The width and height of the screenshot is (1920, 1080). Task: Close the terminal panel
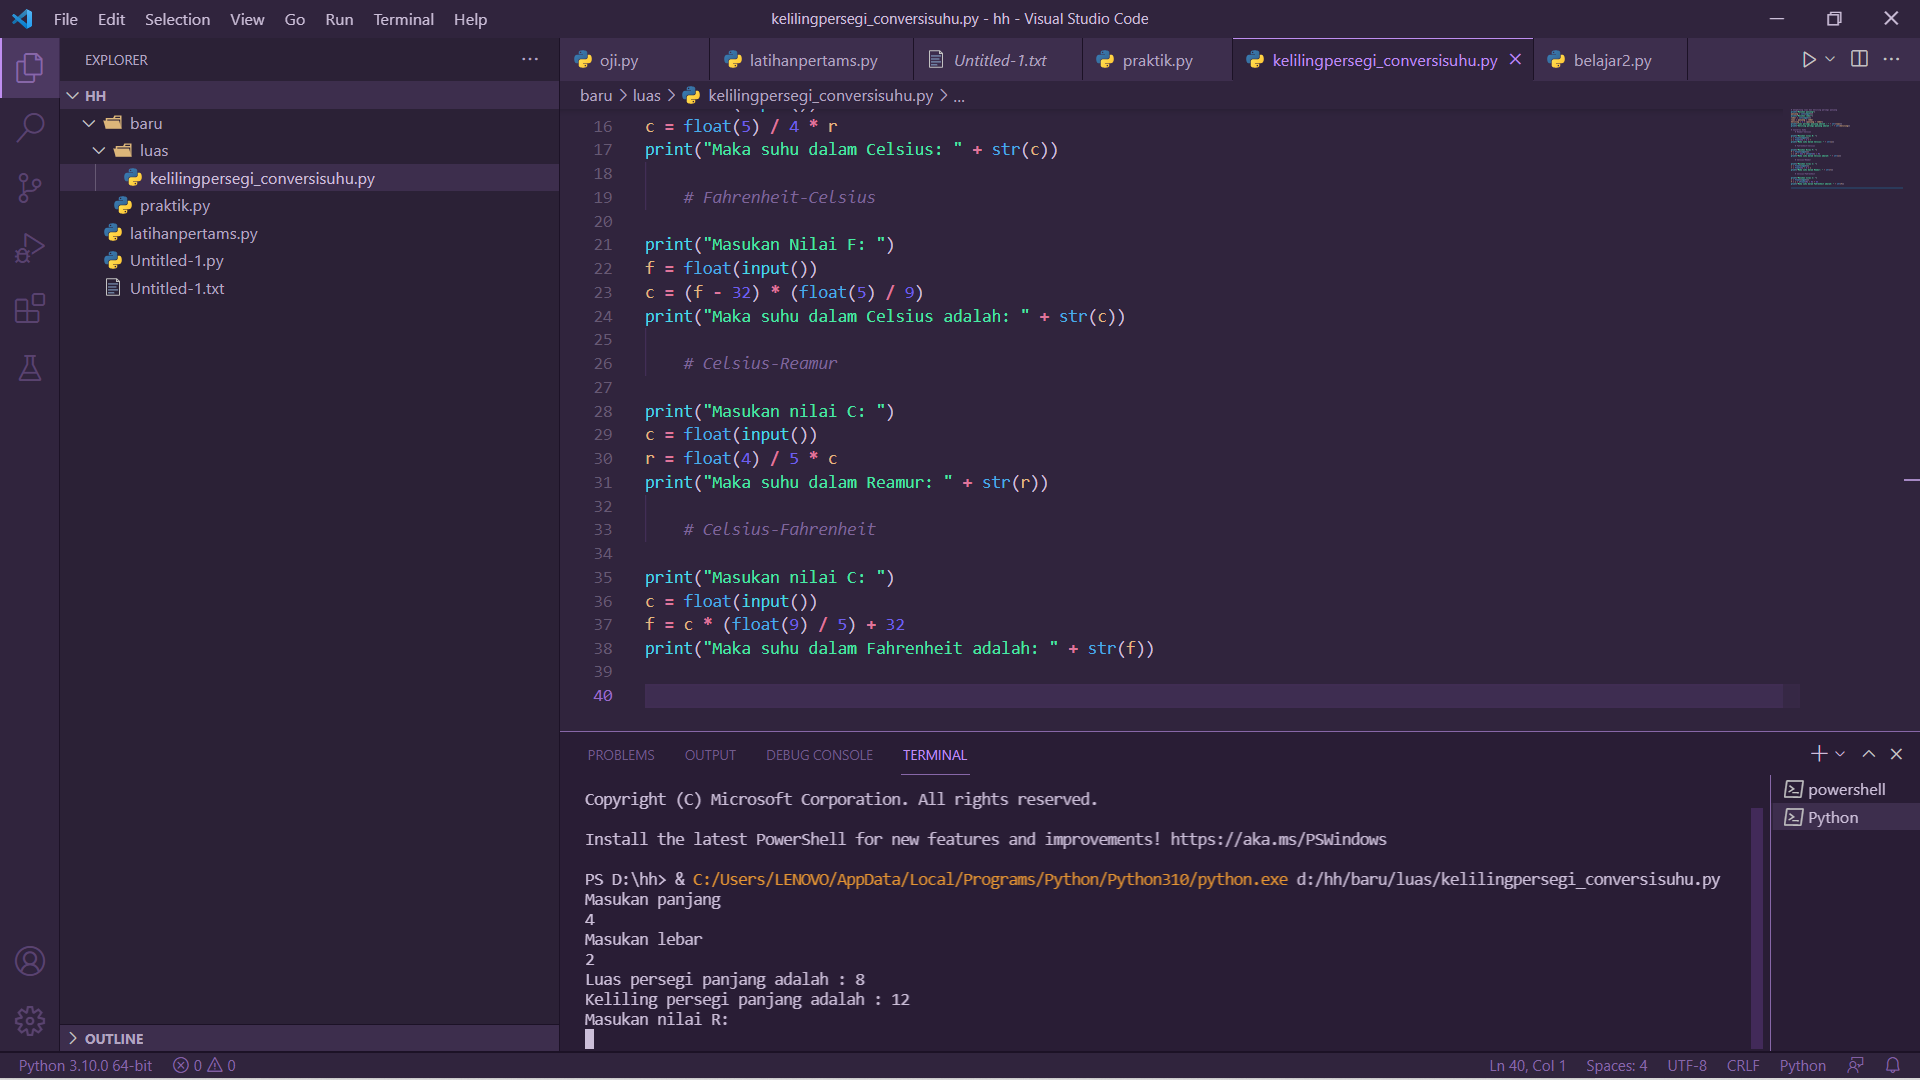coord(1896,754)
